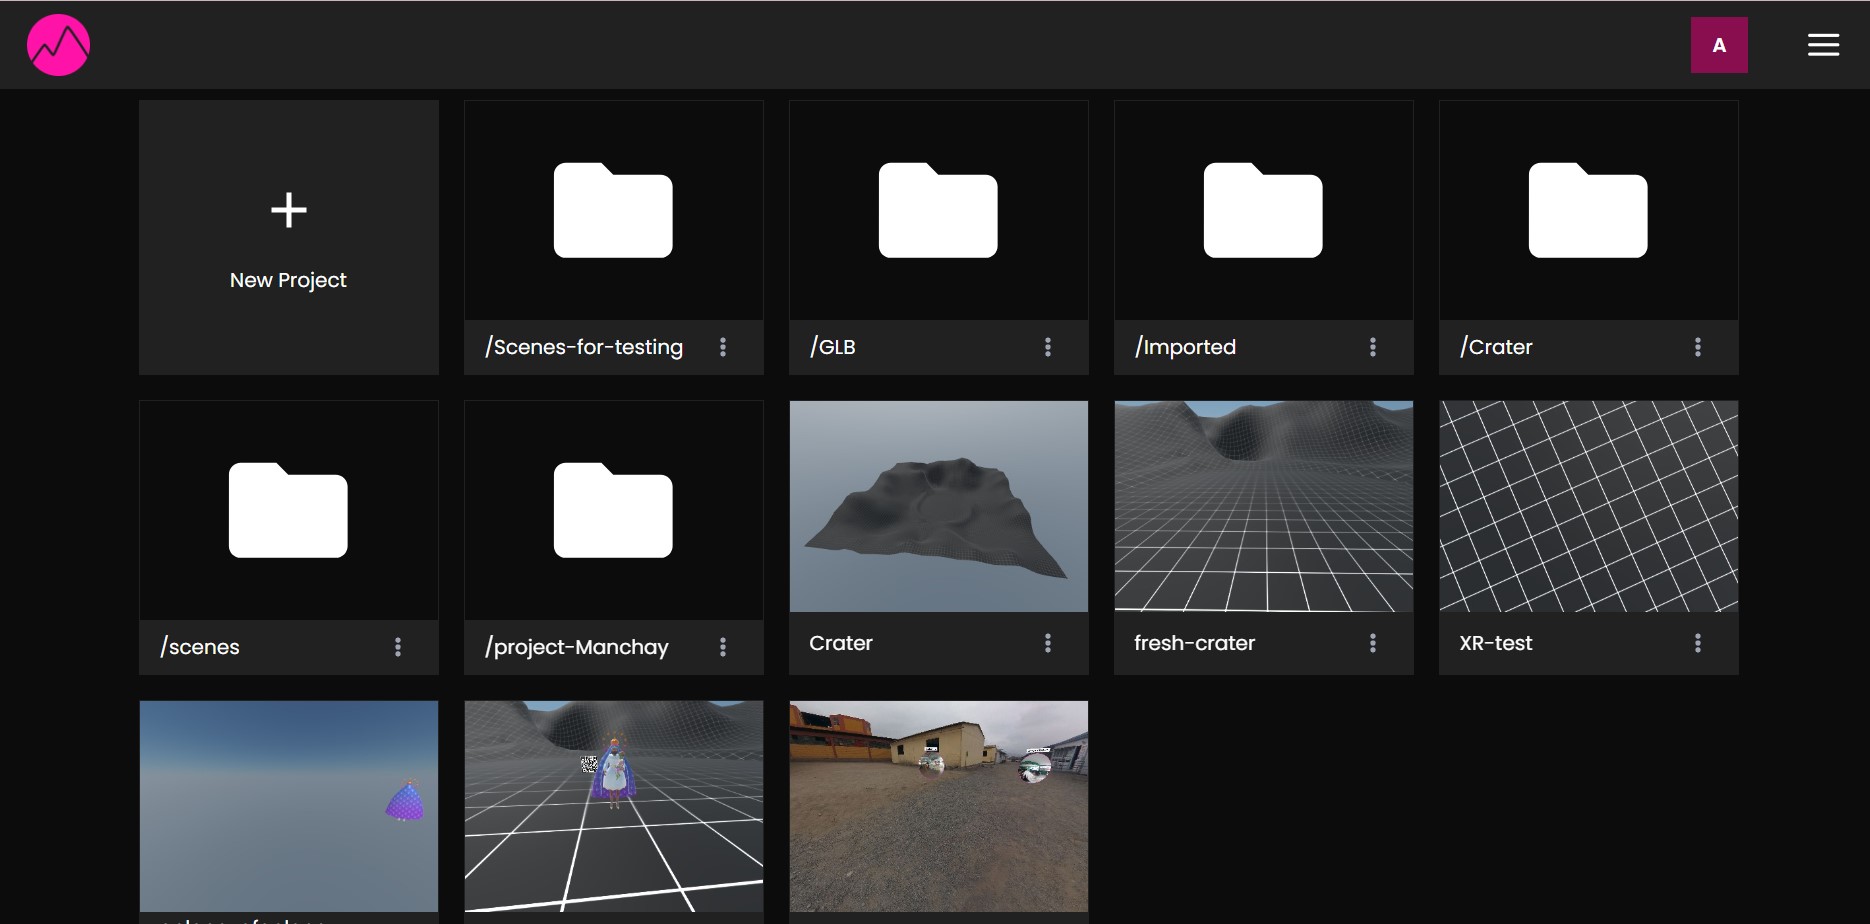
Task: Click the /Imported folder name
Action: pos(1185,347)
